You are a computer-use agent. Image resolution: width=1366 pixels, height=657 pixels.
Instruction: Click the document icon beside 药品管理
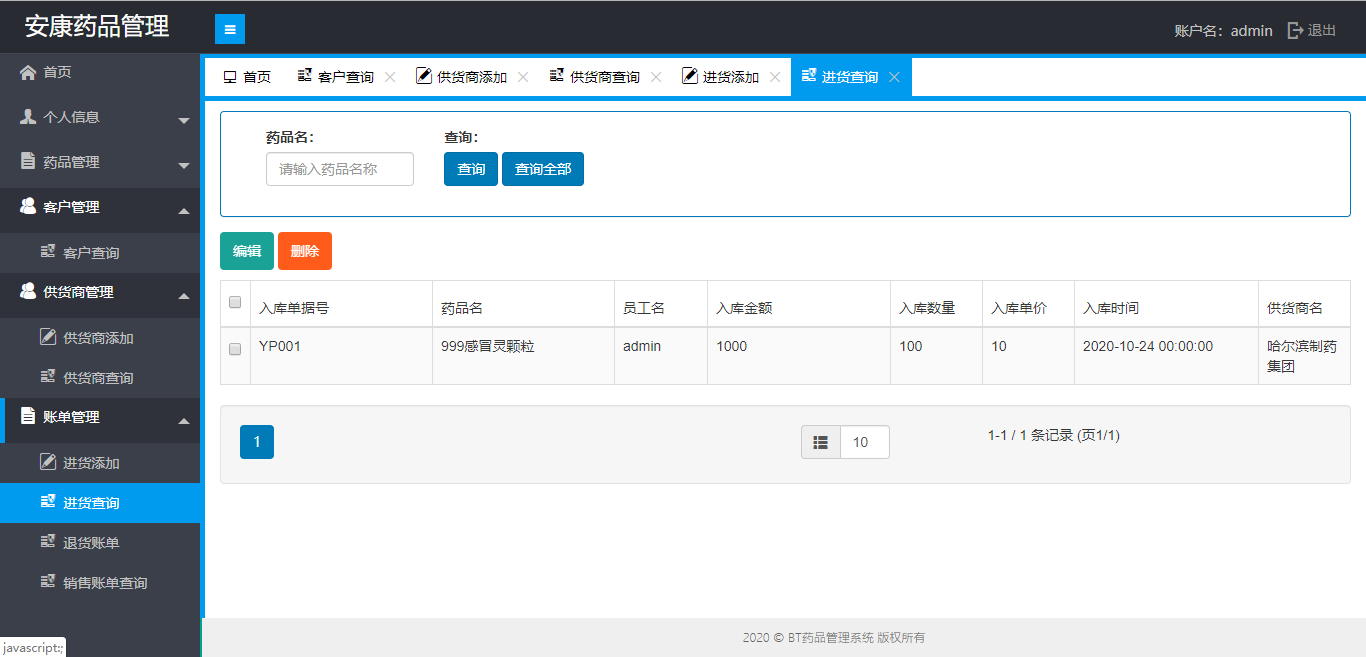(28, 162)
